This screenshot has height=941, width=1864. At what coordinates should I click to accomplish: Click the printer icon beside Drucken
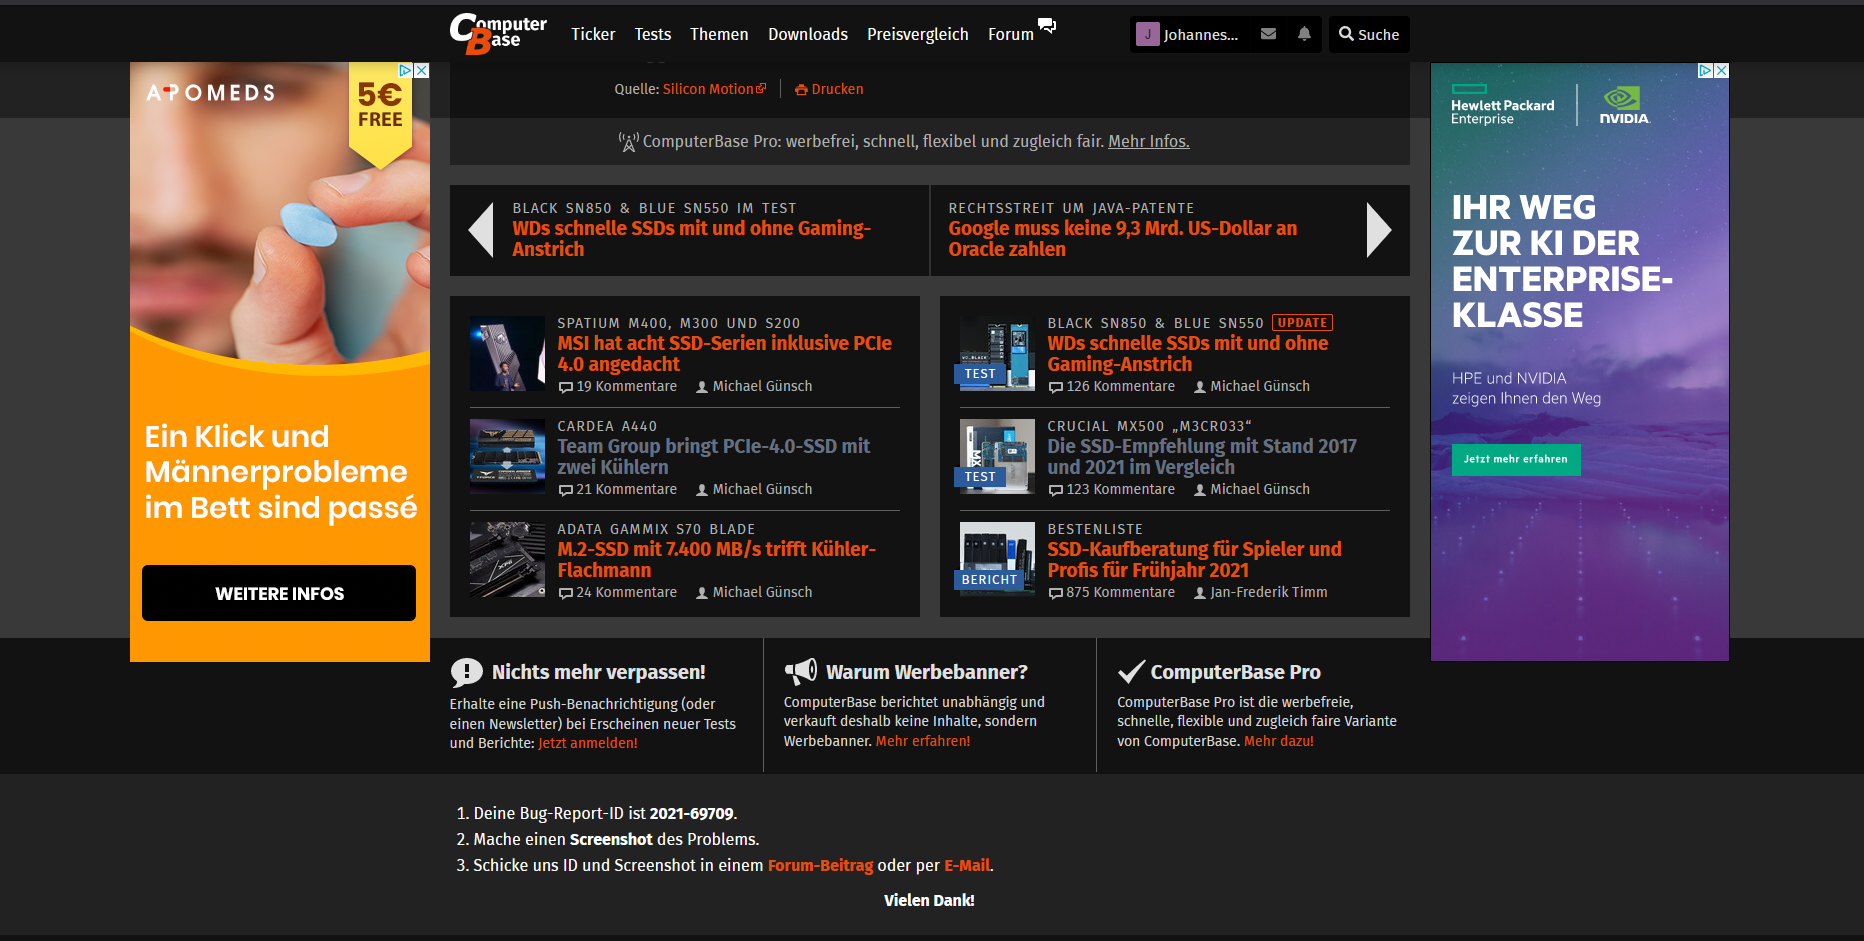coord(800,89)
